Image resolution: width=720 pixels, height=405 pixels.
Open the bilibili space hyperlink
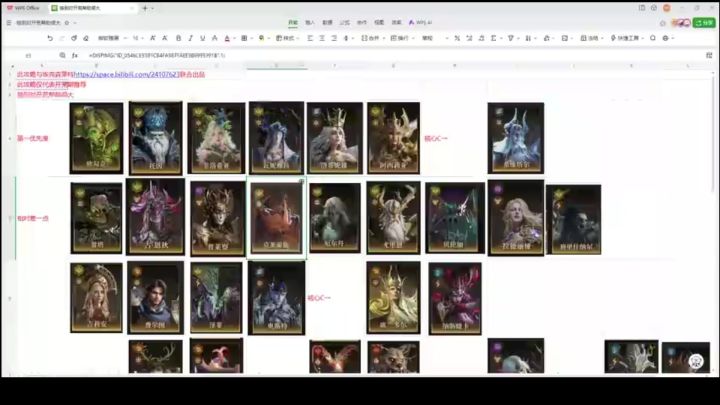[x=126, y=74]
